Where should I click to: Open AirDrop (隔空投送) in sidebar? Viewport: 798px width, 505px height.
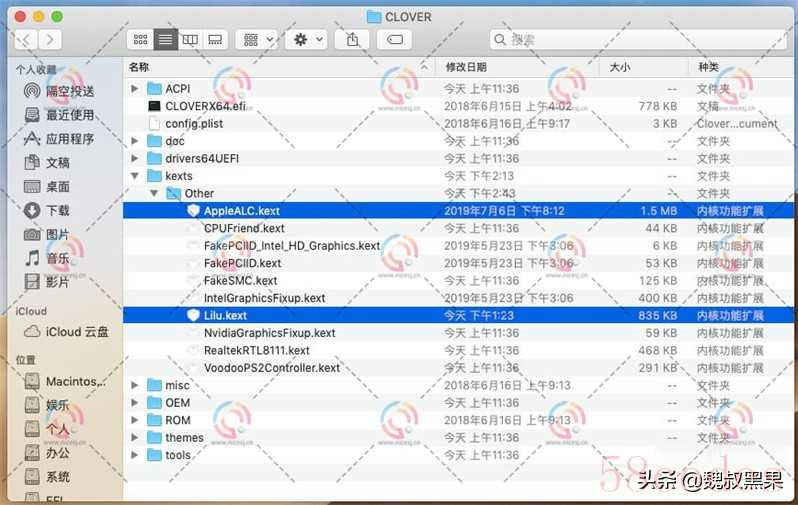pyautogui.click(x=60, y=91)
